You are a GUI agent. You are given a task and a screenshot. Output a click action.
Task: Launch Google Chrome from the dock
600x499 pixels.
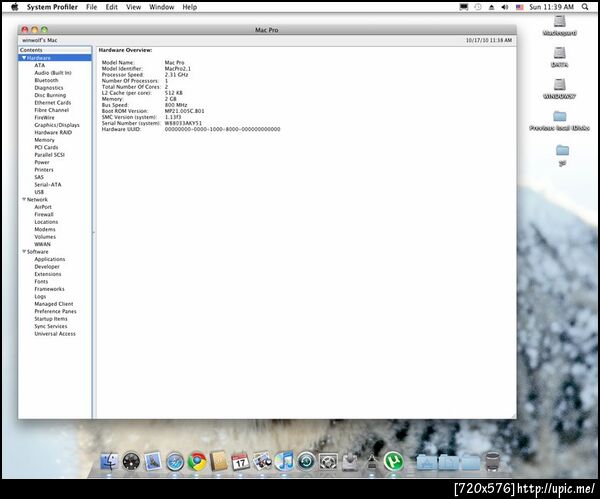[197, 461]
